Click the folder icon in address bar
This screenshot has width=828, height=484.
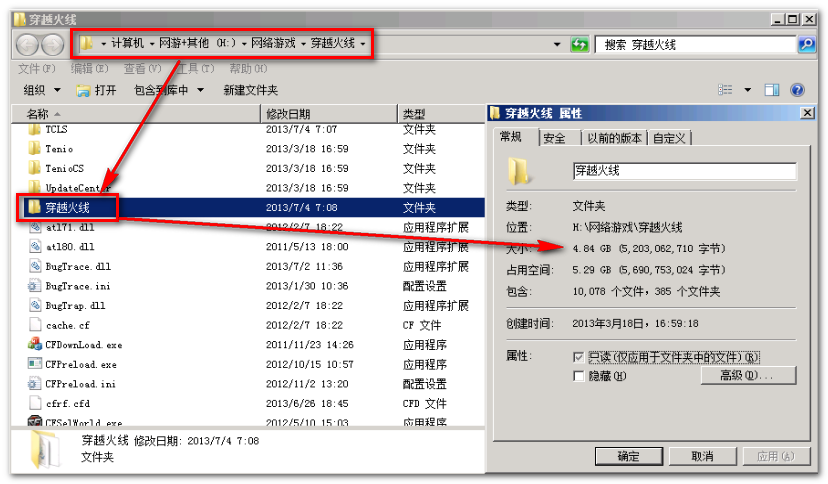pyautogui.click(x=87, y=43)
